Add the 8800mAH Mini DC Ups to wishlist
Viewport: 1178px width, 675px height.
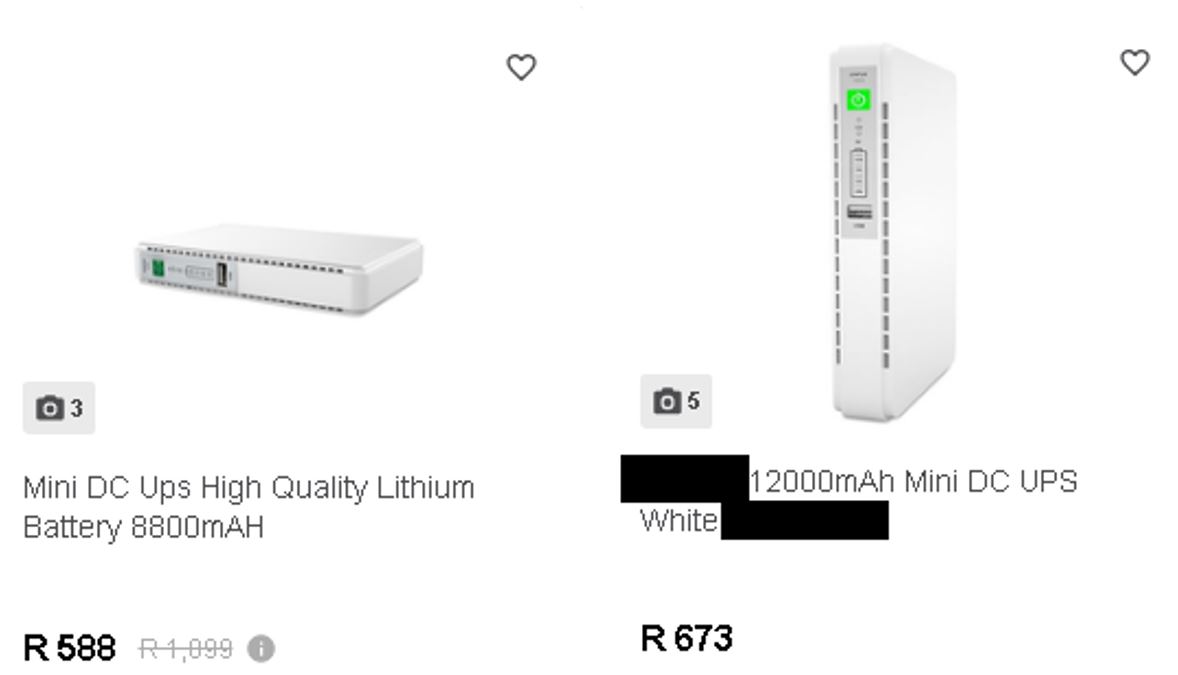[x=521, y=68]
